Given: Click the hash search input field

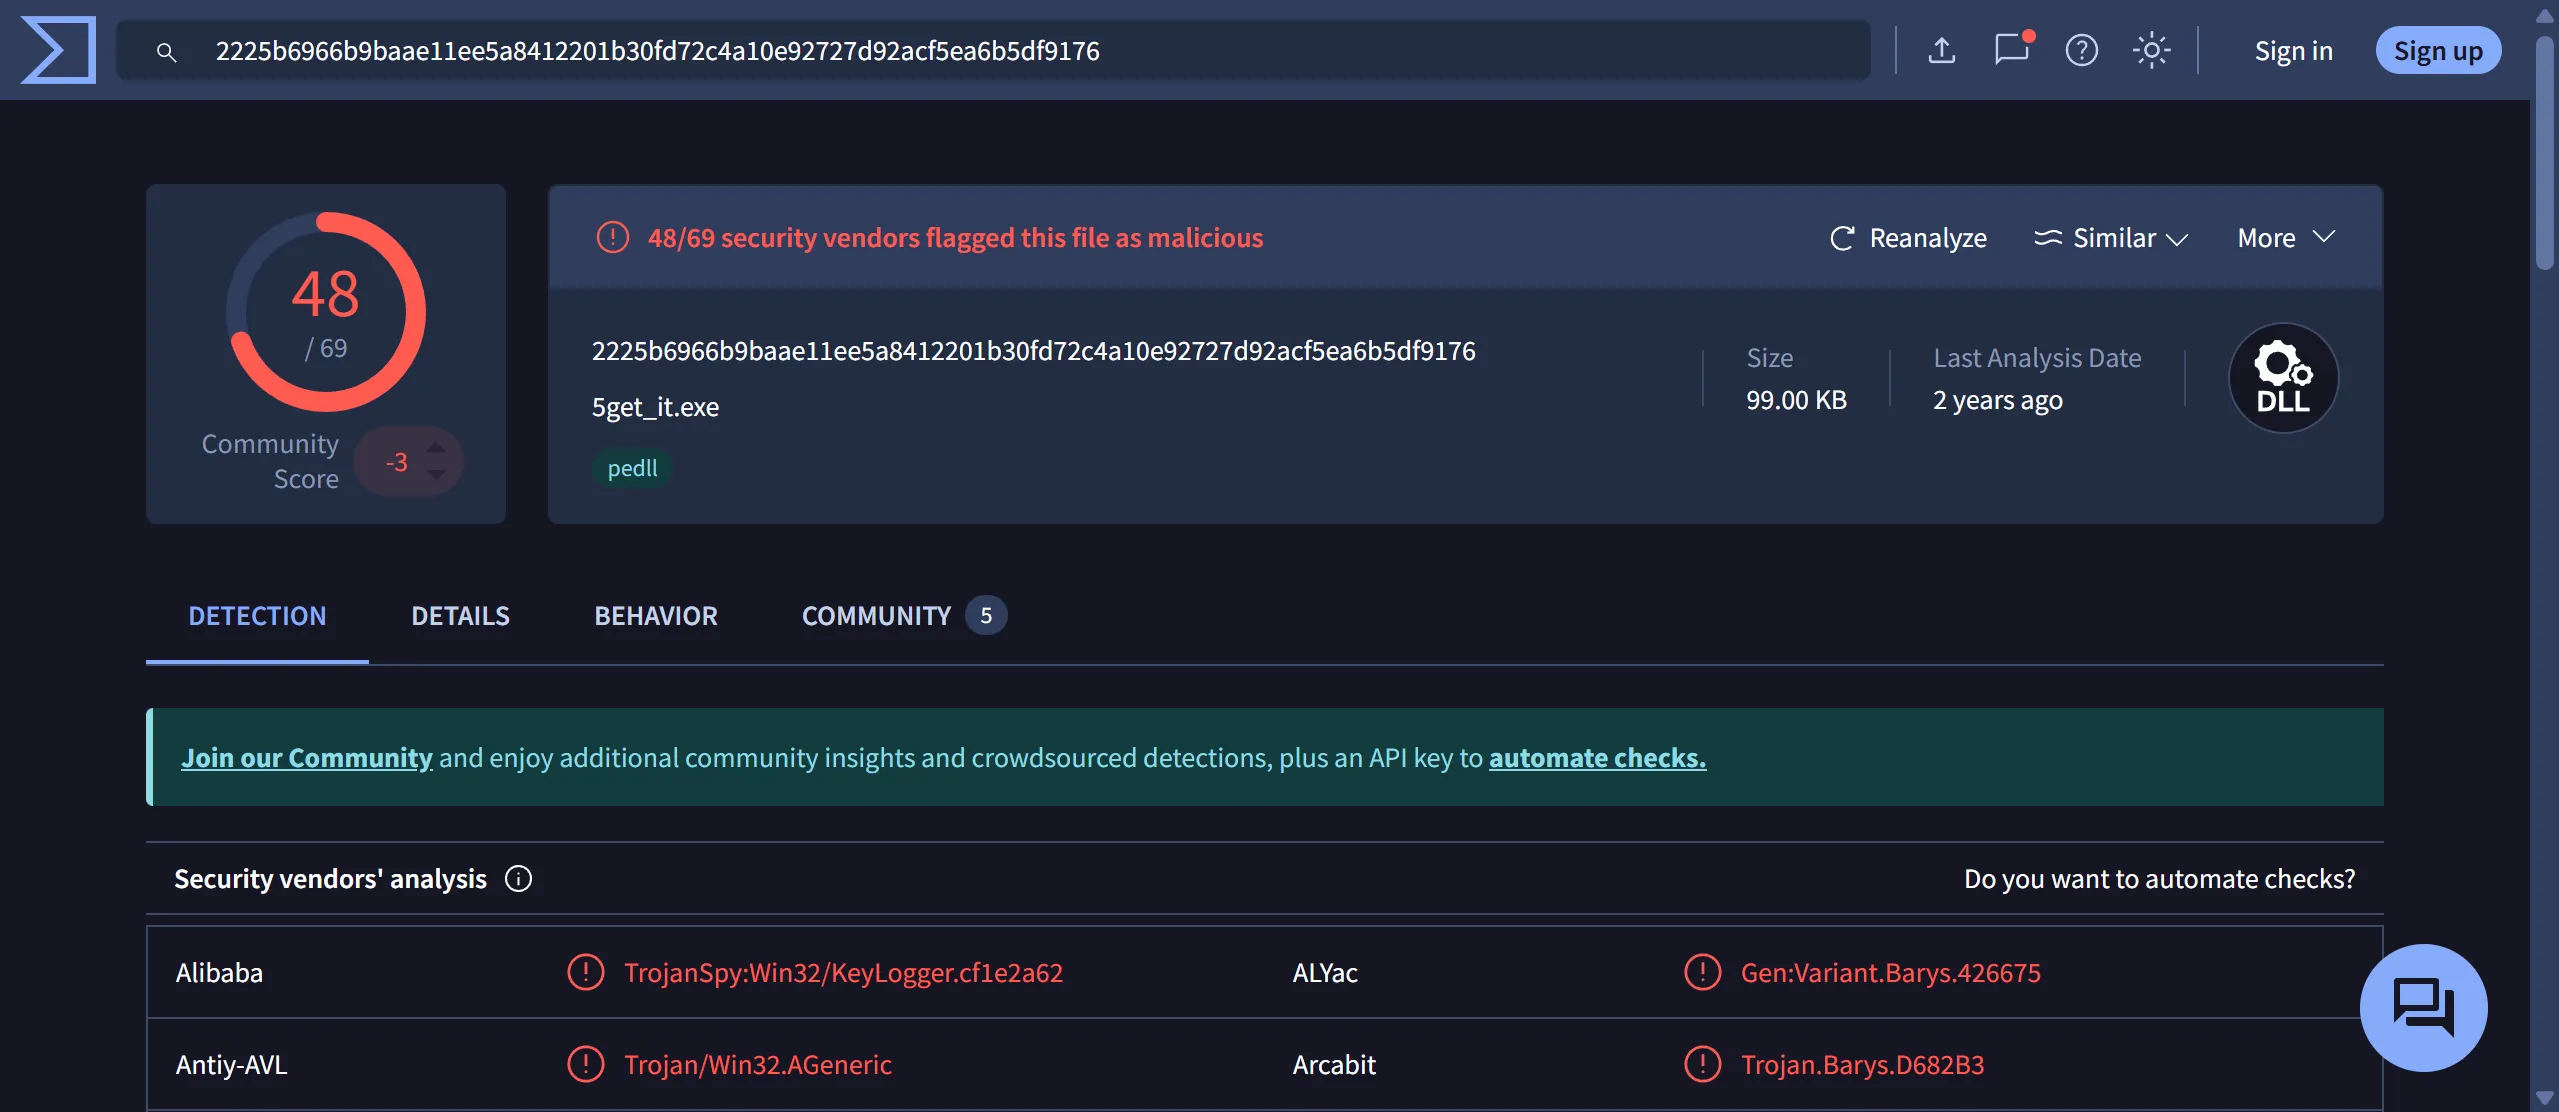Looking at the screenshot, I should coord(1000,51).
